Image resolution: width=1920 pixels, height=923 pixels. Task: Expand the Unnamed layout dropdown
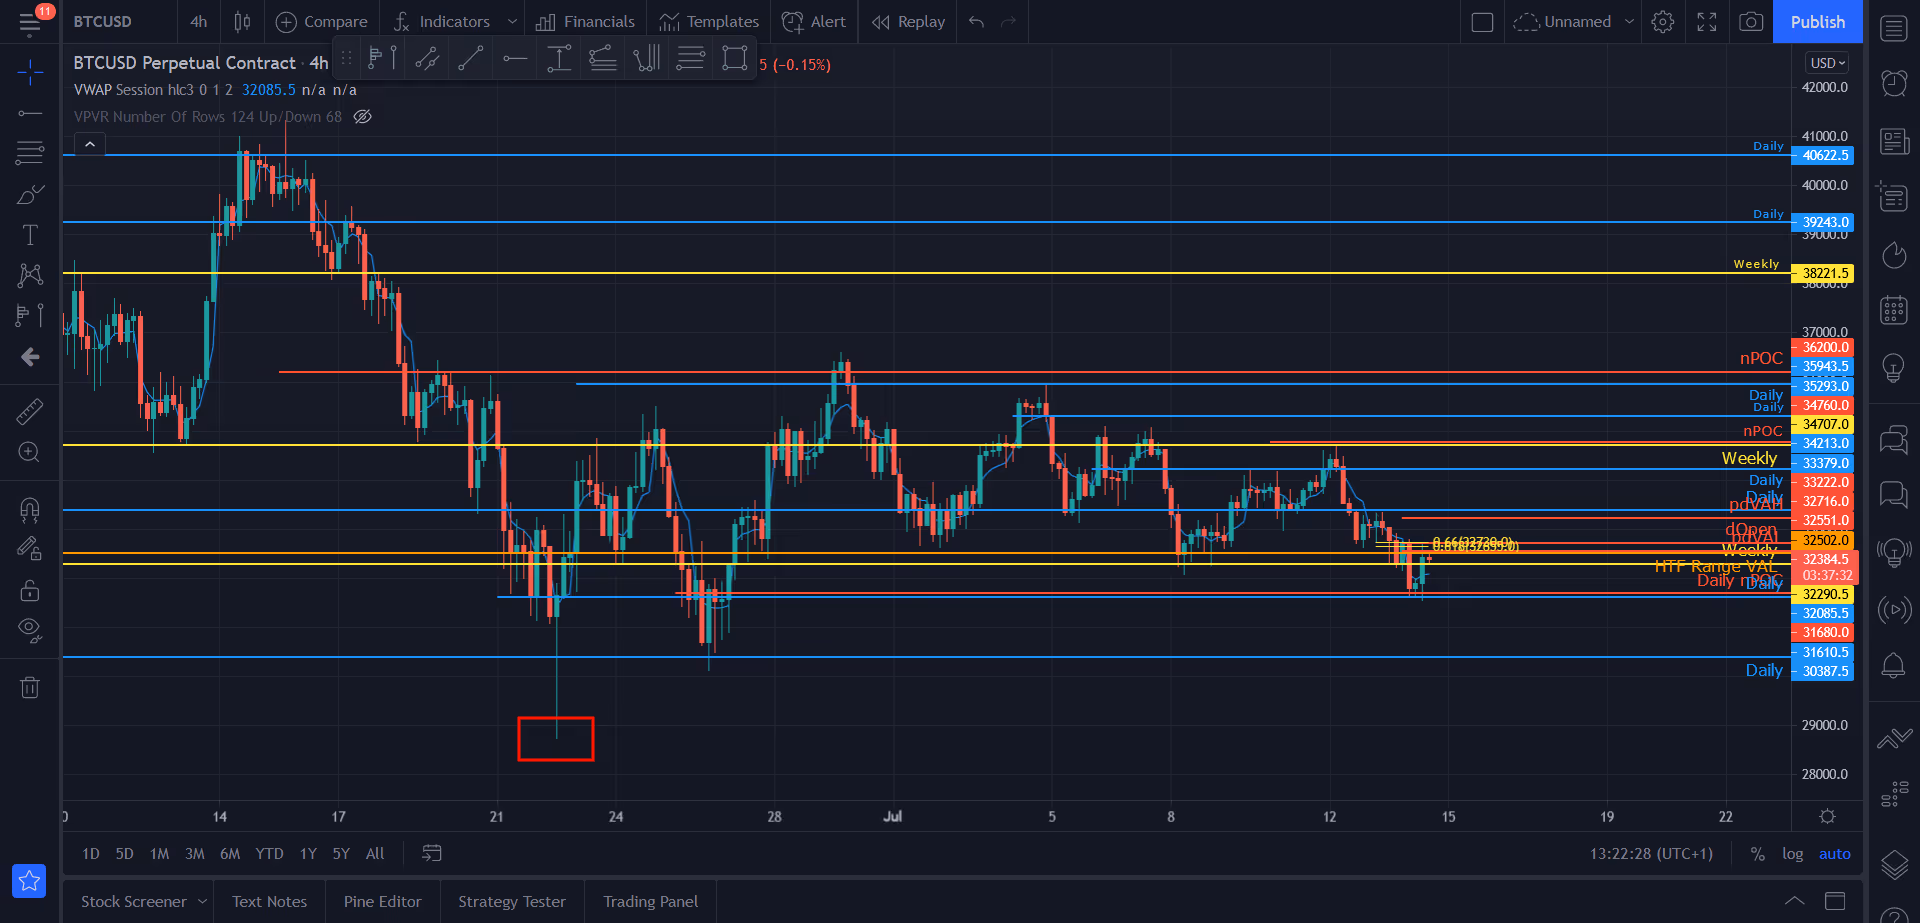[1629, 22]
